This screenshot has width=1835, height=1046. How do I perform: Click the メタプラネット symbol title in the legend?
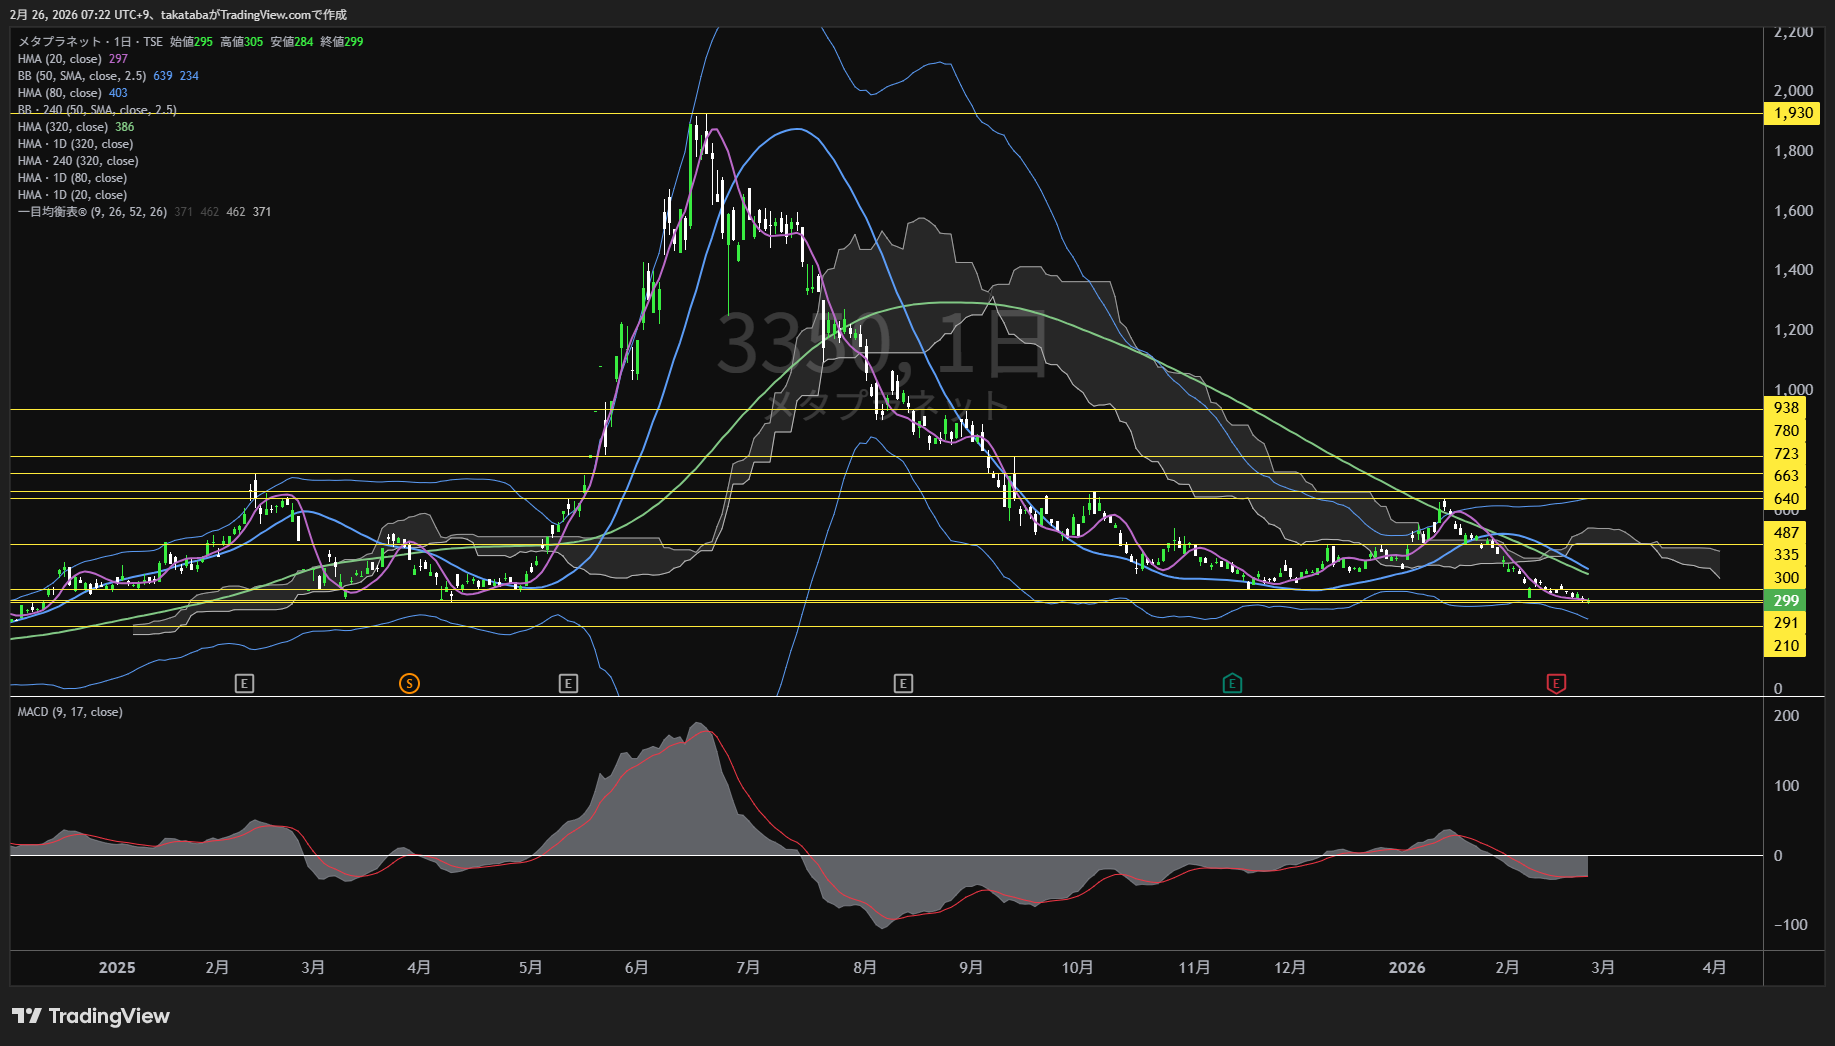click(60, 42)
